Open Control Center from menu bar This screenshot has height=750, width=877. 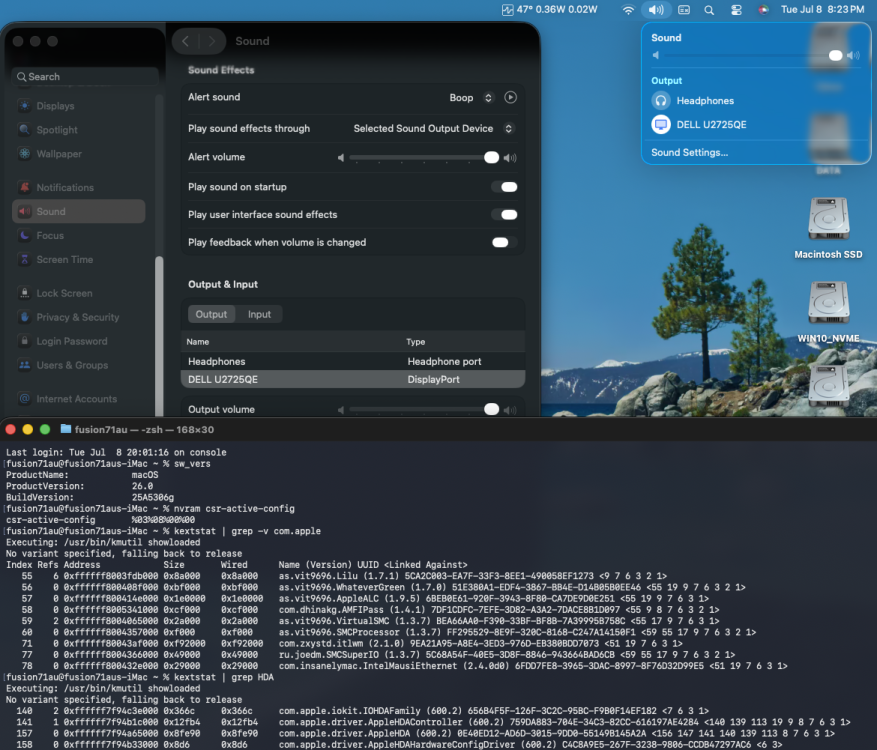[736, 10]
